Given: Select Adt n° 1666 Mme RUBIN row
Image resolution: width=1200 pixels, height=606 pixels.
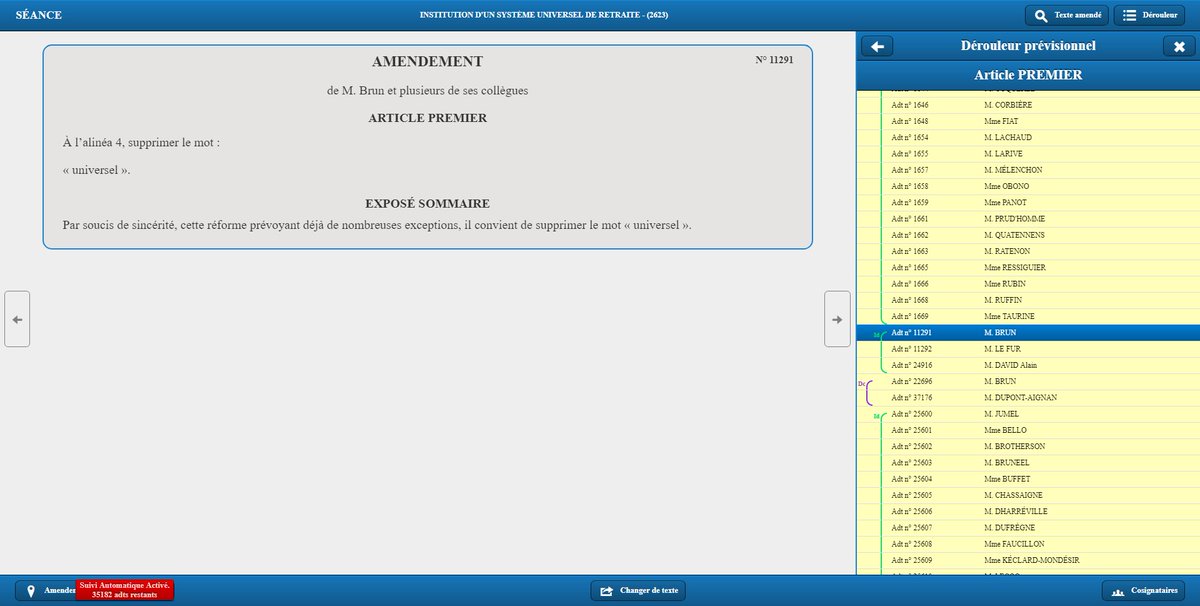Looking at the screenshot, I should (x=1028, y=284).
